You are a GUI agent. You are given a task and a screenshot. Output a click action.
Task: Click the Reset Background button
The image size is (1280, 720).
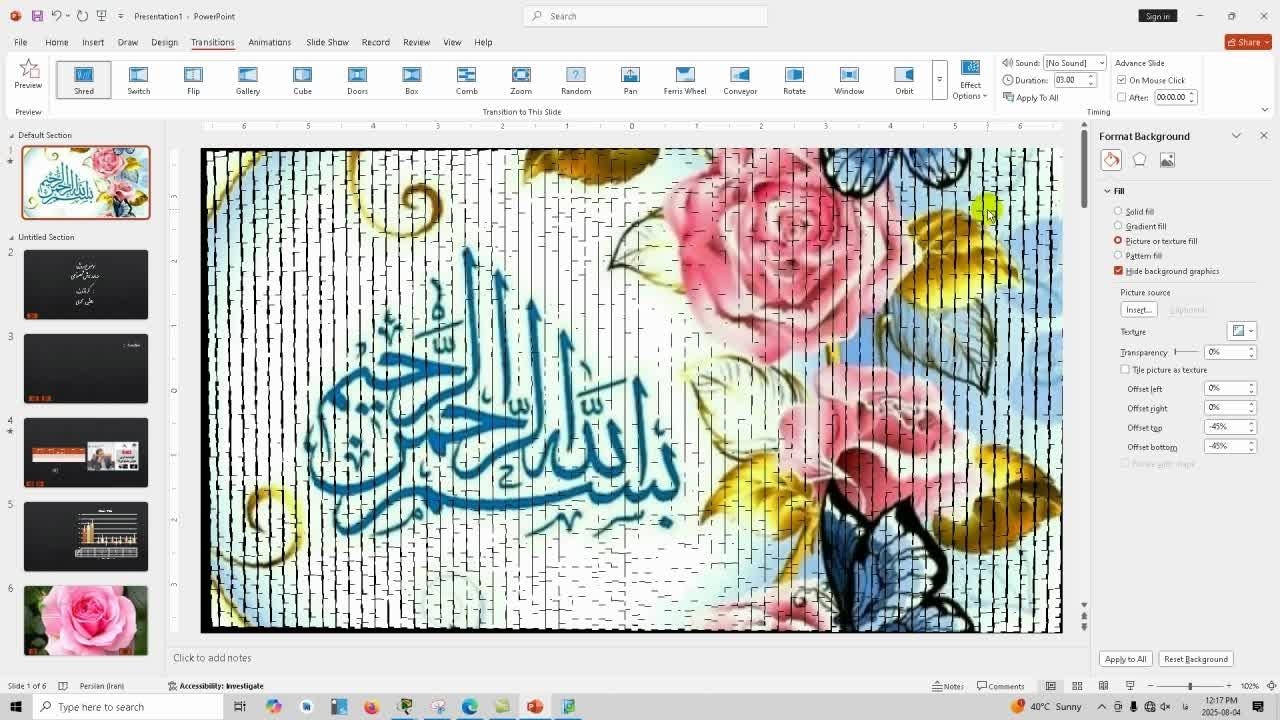click(1195, 659)
